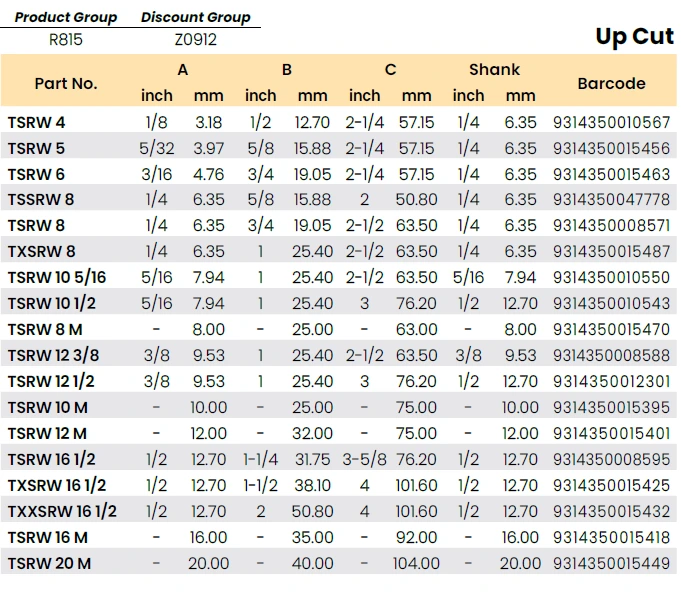The image size is (694, 594).
Task: Select barcode 9314350015449
Action: pyautogui.click(x=611, y=563)
